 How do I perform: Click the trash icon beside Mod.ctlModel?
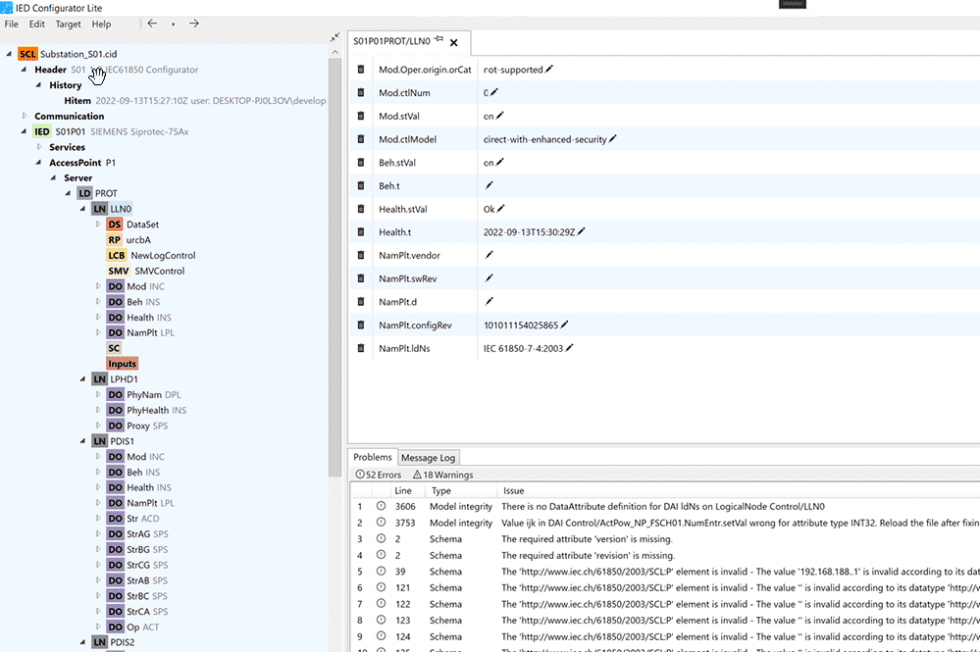pos(362,139)
